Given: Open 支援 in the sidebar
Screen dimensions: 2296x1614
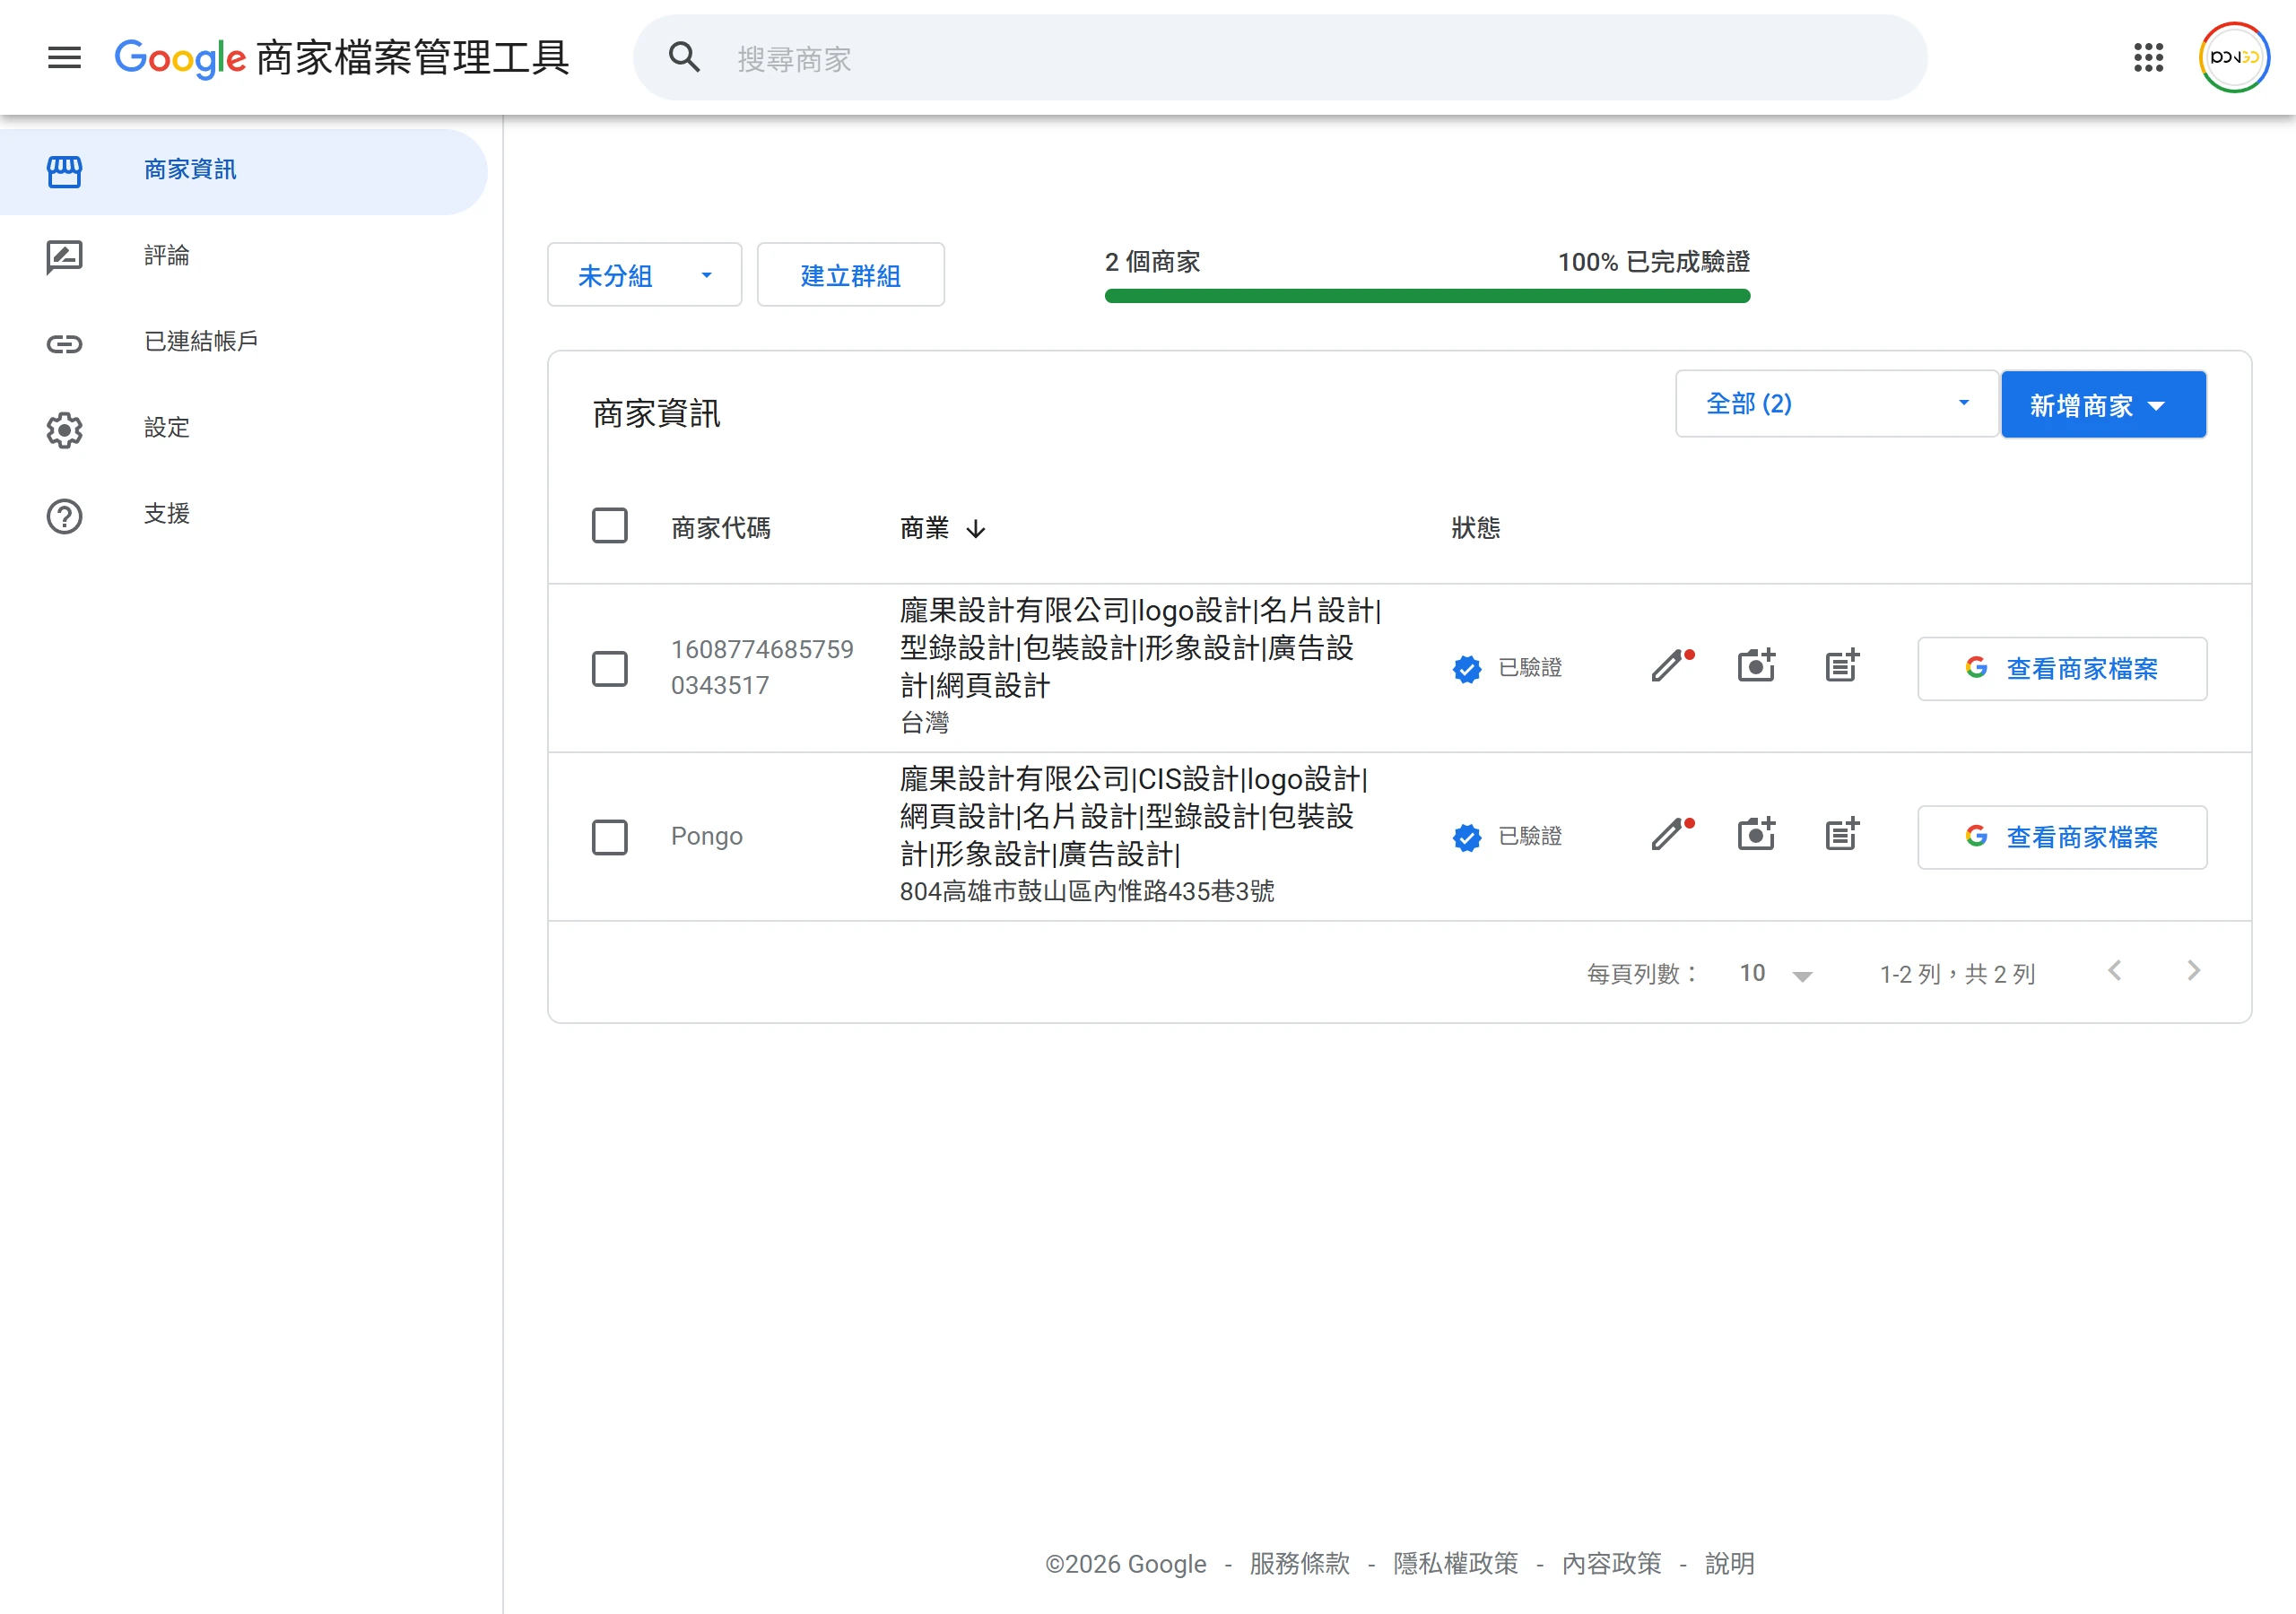Looking at the screenshot, I should coord(243,515).
